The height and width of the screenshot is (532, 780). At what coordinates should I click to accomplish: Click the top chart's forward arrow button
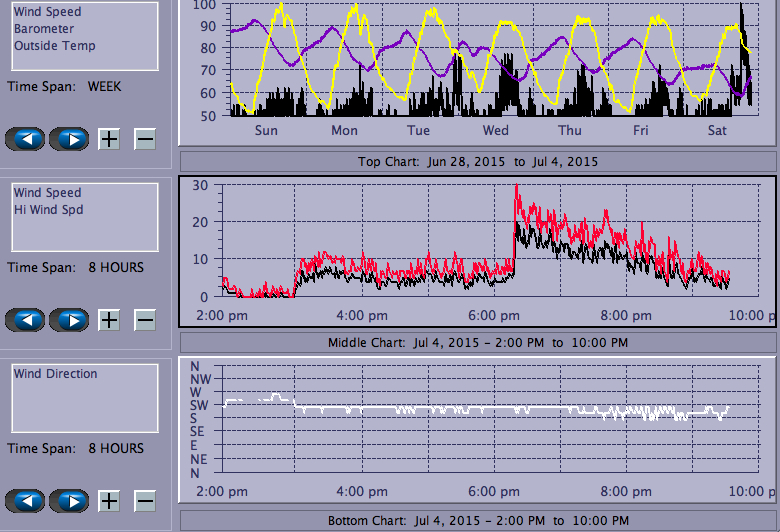click(x=69, y=138)
